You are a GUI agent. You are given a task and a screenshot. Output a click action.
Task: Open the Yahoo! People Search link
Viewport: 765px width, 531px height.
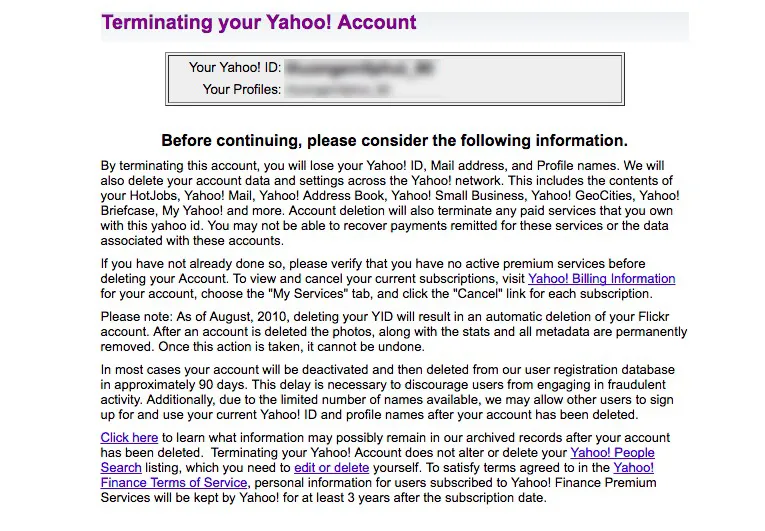[612, 453]
